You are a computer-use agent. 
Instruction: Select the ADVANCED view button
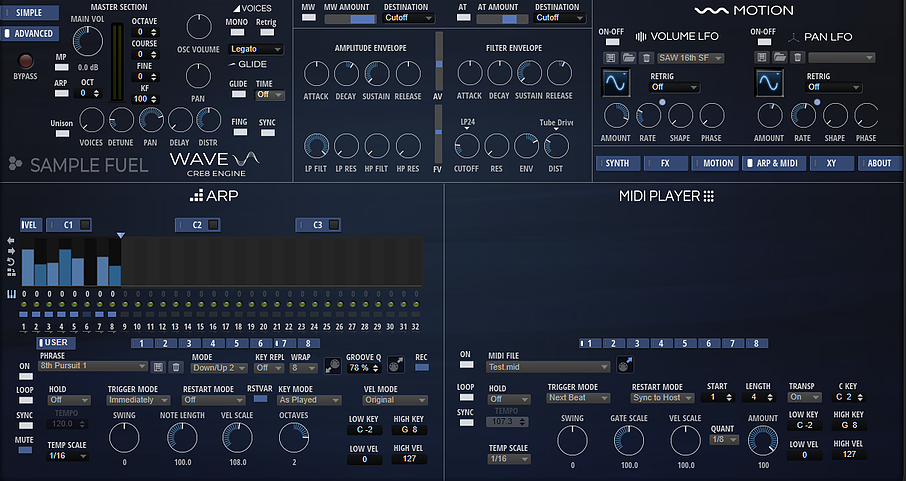pyautogui.click(x=29, y=34)
